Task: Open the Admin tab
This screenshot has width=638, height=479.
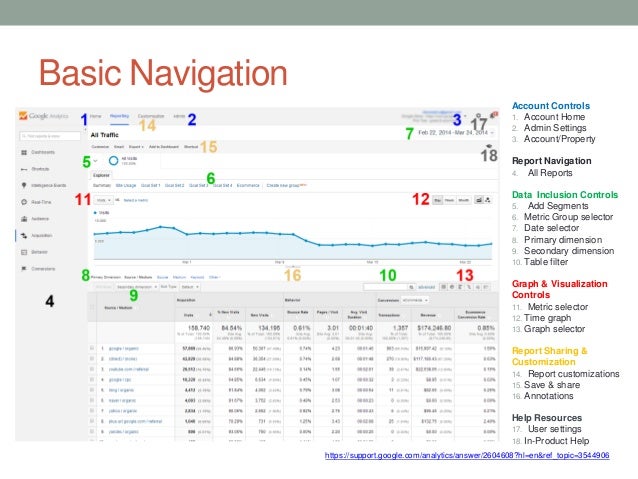Action: point(179,116)
